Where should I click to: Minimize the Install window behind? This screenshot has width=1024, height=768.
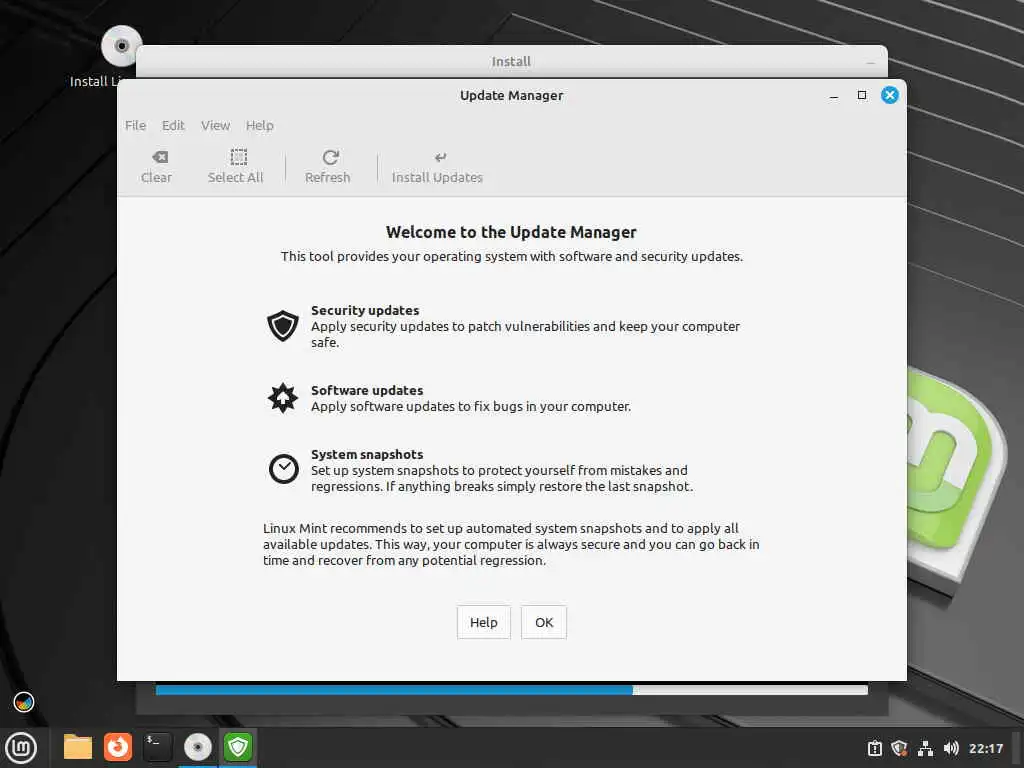click(x=871, y=63)
